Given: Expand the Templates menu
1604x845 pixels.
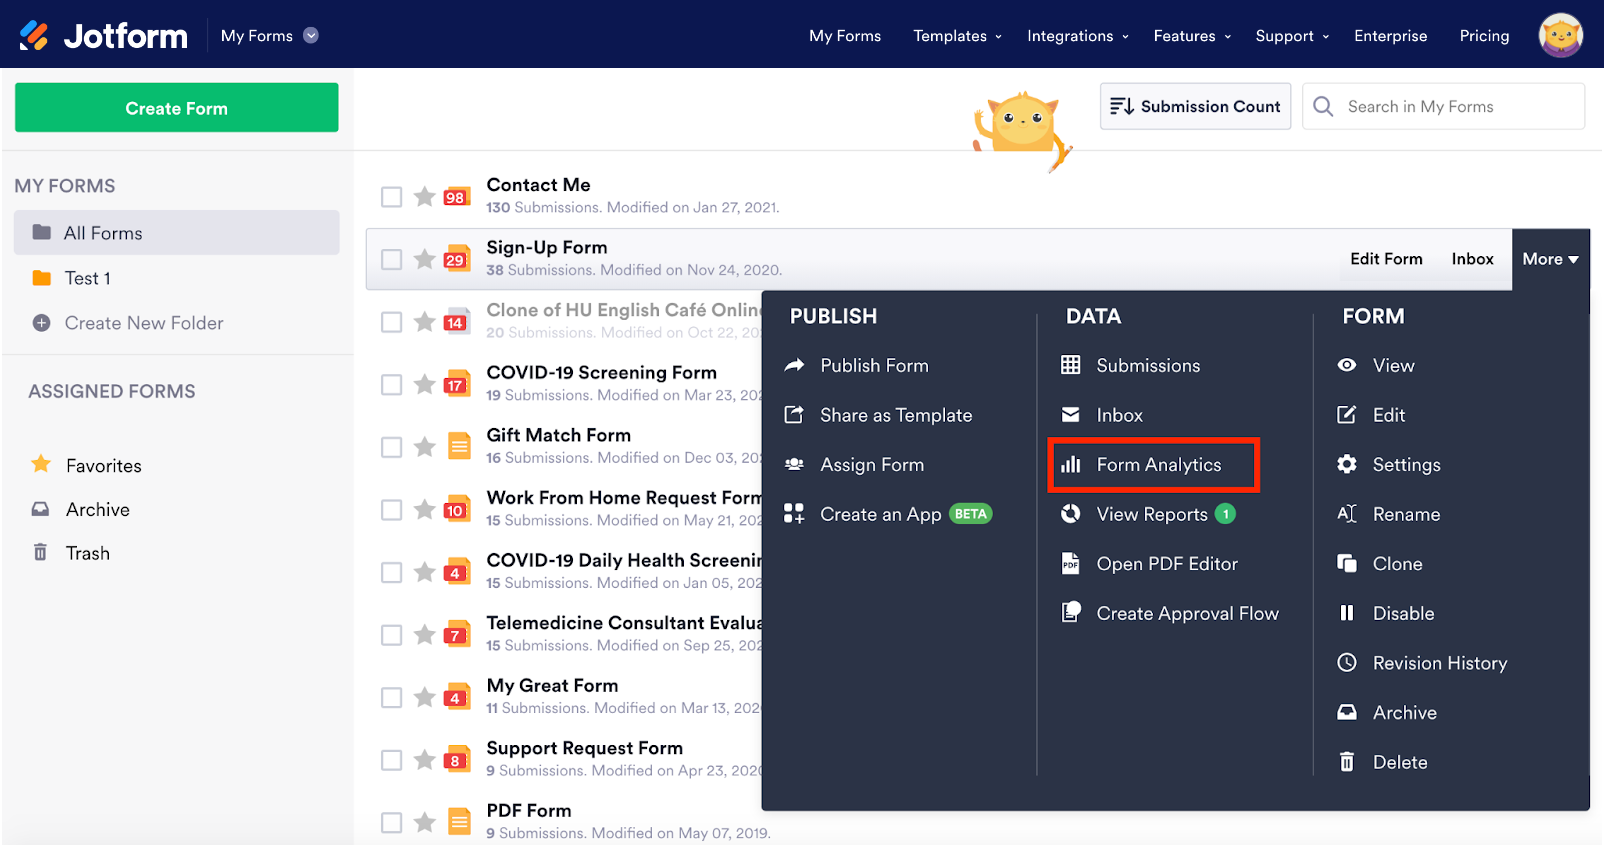Looking at the screenshot, I should click(957, 36).
